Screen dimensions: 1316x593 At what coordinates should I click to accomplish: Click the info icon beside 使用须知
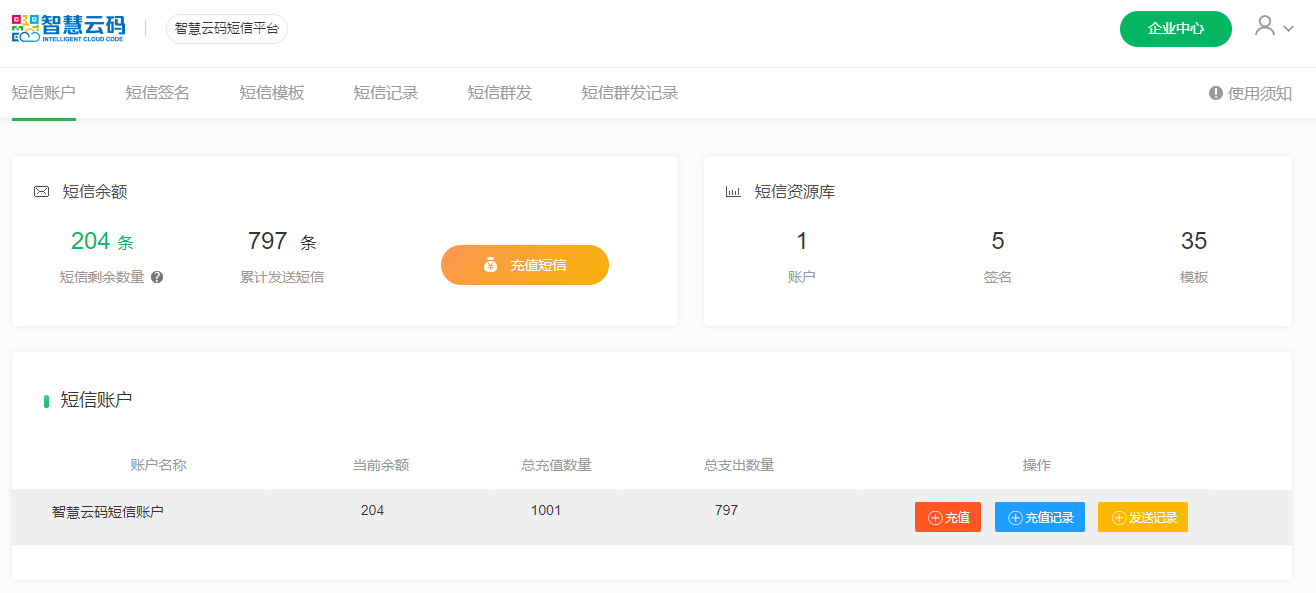1216,93
